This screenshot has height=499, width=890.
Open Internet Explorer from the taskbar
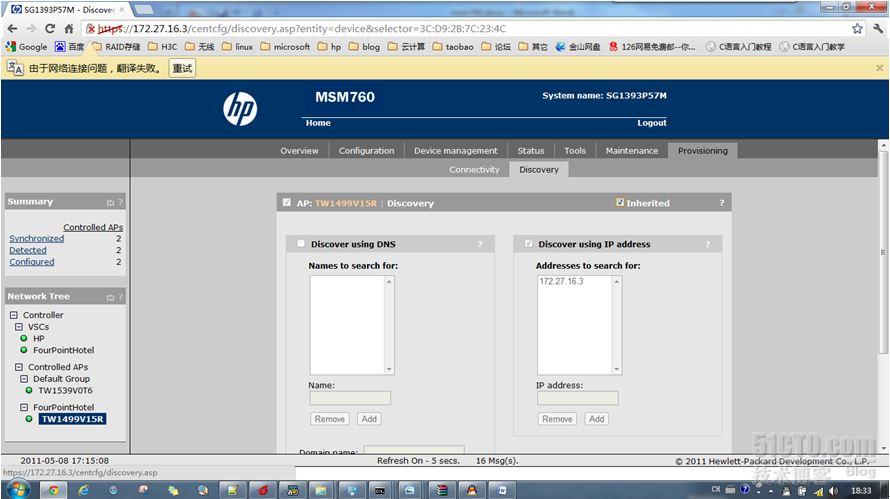point(83,490)
